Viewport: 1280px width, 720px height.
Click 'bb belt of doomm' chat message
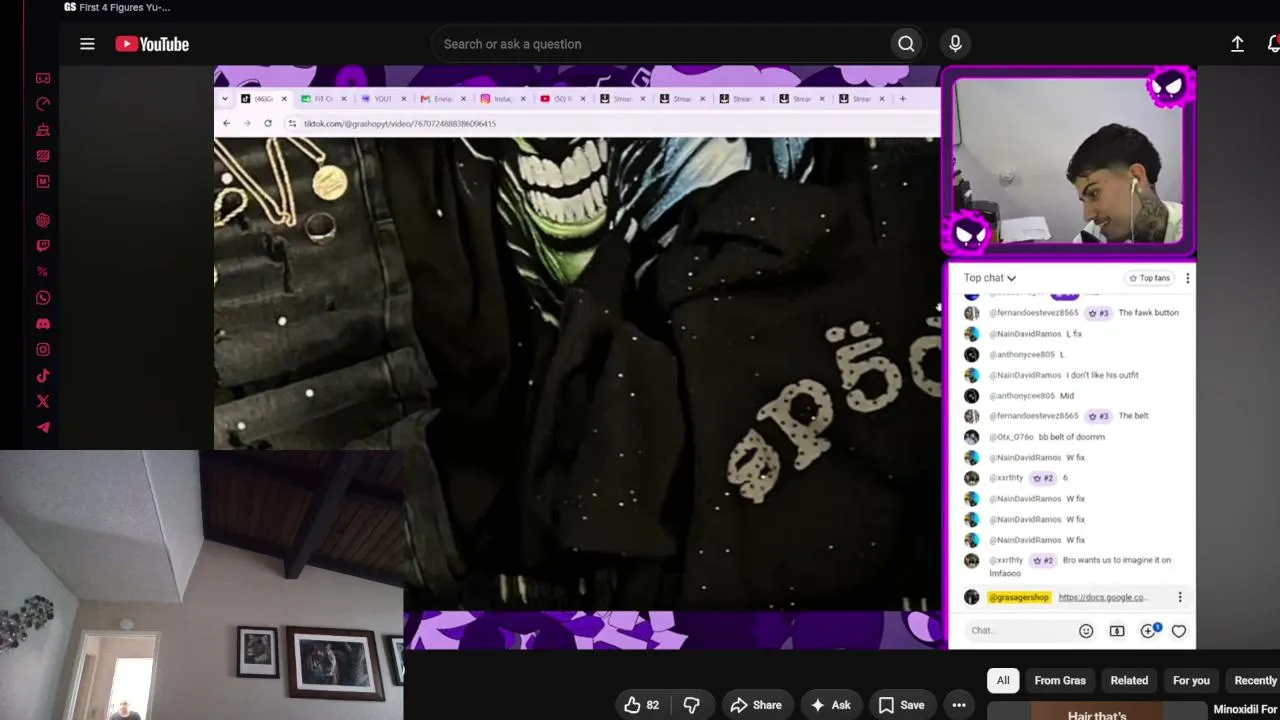[x=1034, y=437]
